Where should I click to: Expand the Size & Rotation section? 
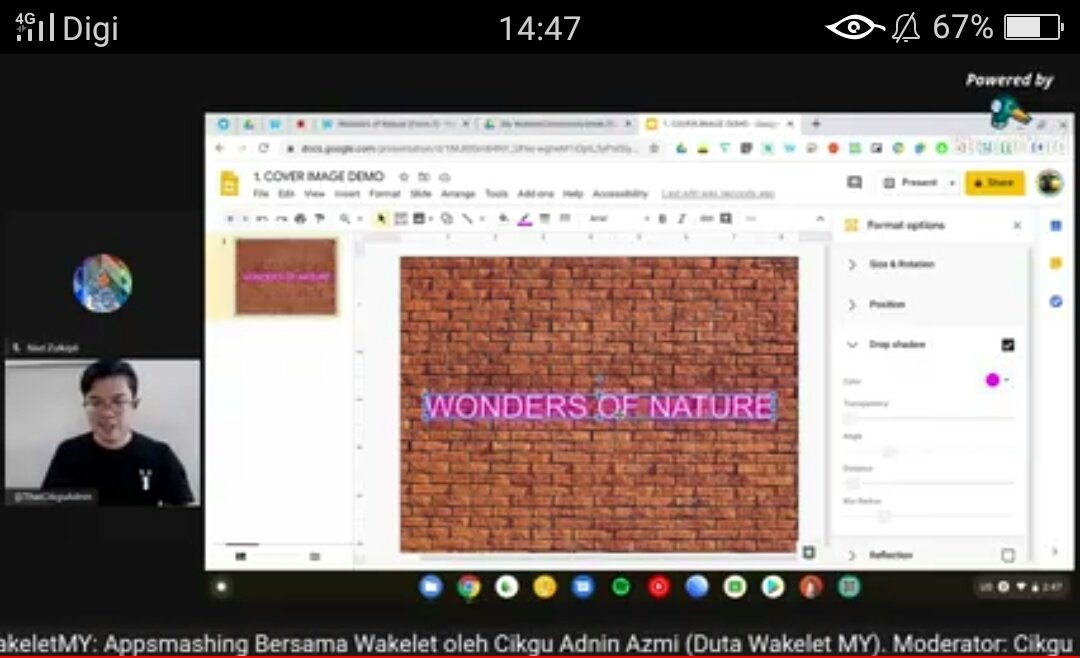click(x=852, y=264)
